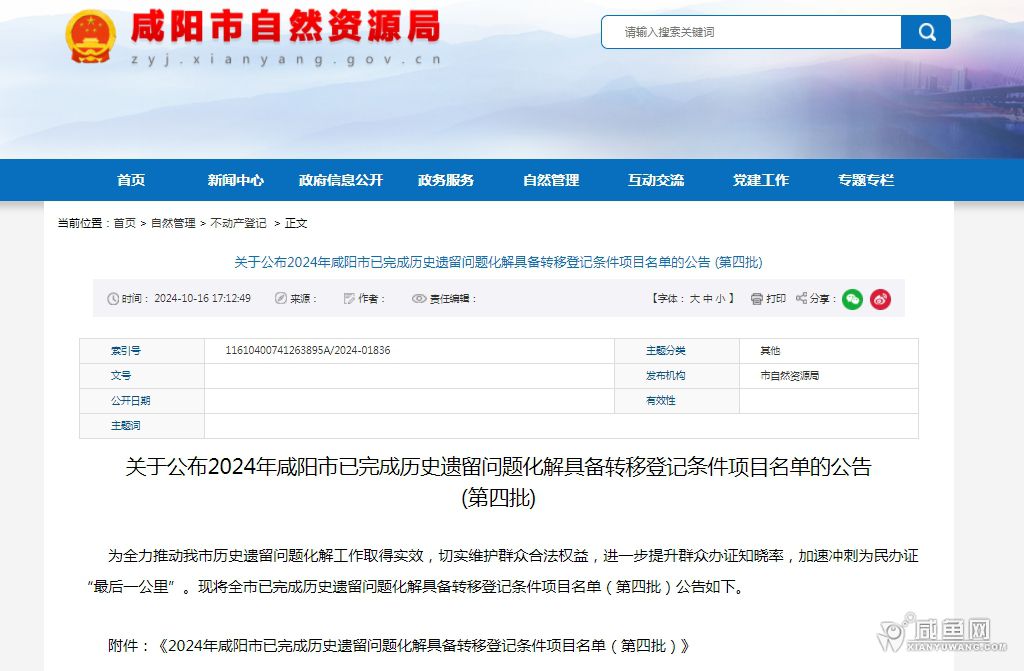Open the 政务服务 navigation menu
This screenshot has height=671, width=1024.
coord(446,180)
